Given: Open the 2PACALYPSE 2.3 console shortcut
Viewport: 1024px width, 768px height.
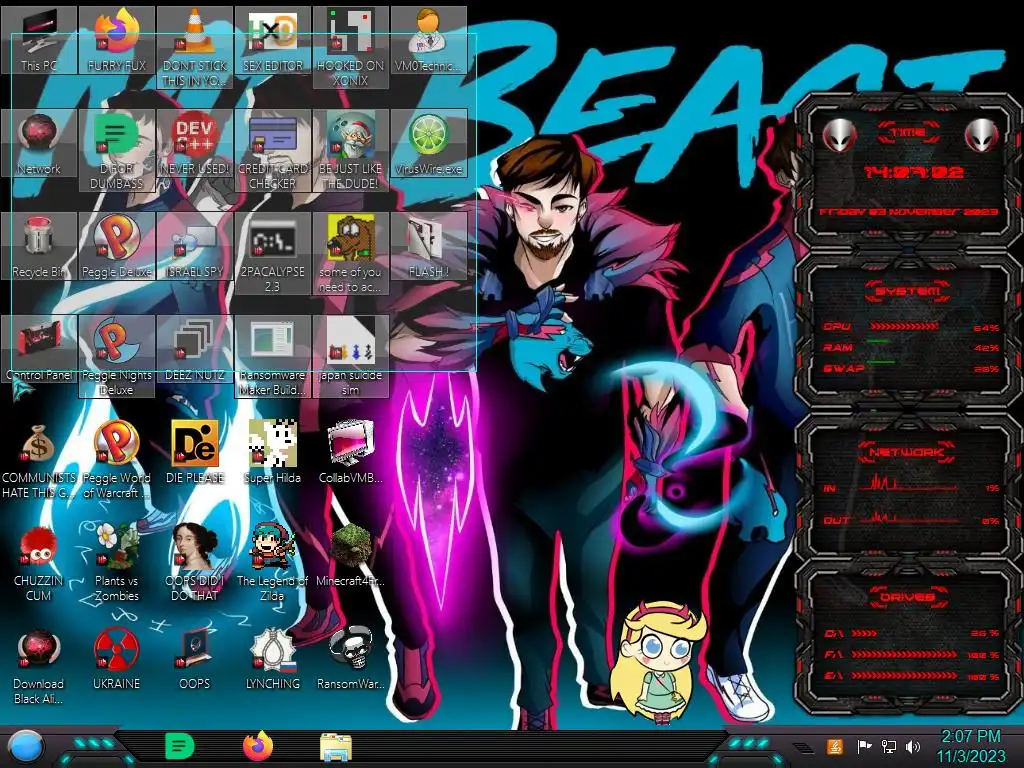Looking at the screenshot, I should (273, 253).
